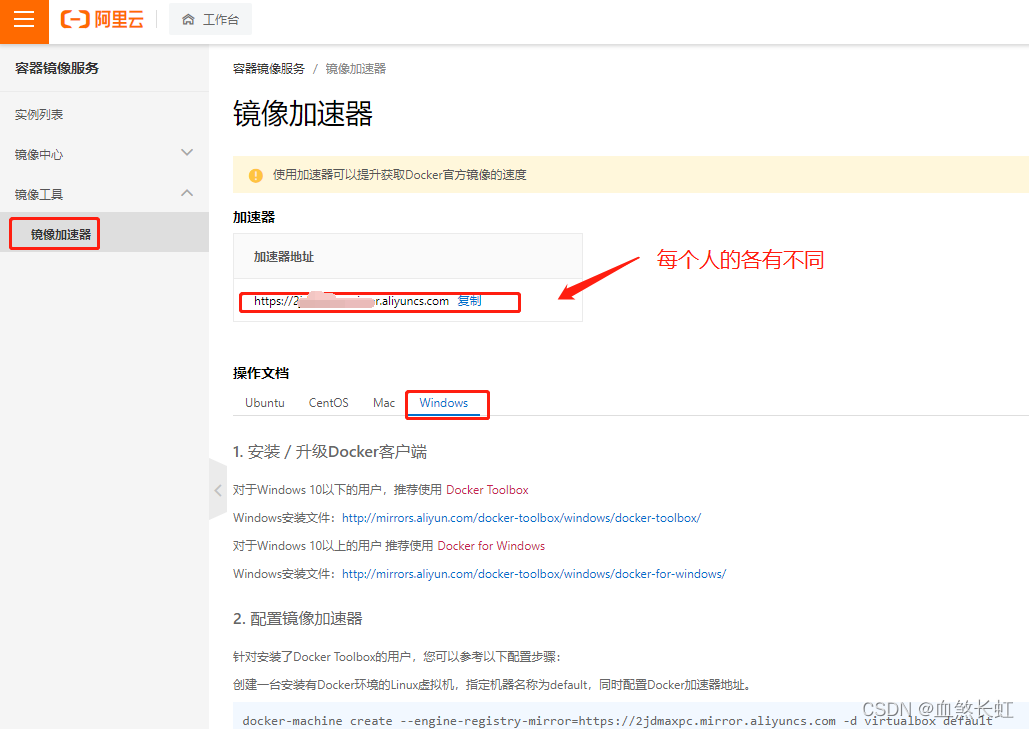The image size is (1029, 729).
Task: Click the '1. 安装 / 升级Docker客户端' heading
Action: pyautogui.click(x=330, y=452)
